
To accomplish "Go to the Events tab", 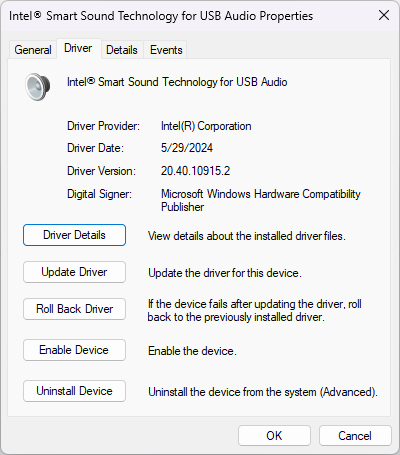I will click(166, 50).
